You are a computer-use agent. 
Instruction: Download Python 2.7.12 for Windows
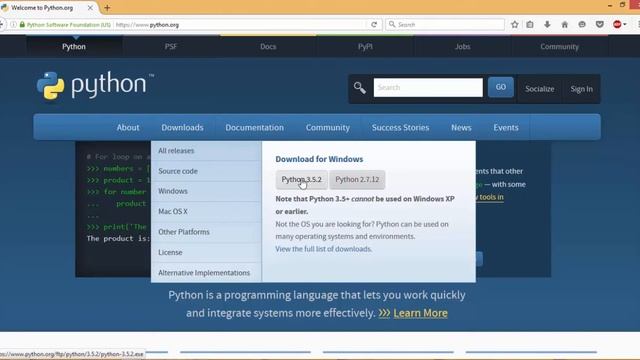pos(357,180)
